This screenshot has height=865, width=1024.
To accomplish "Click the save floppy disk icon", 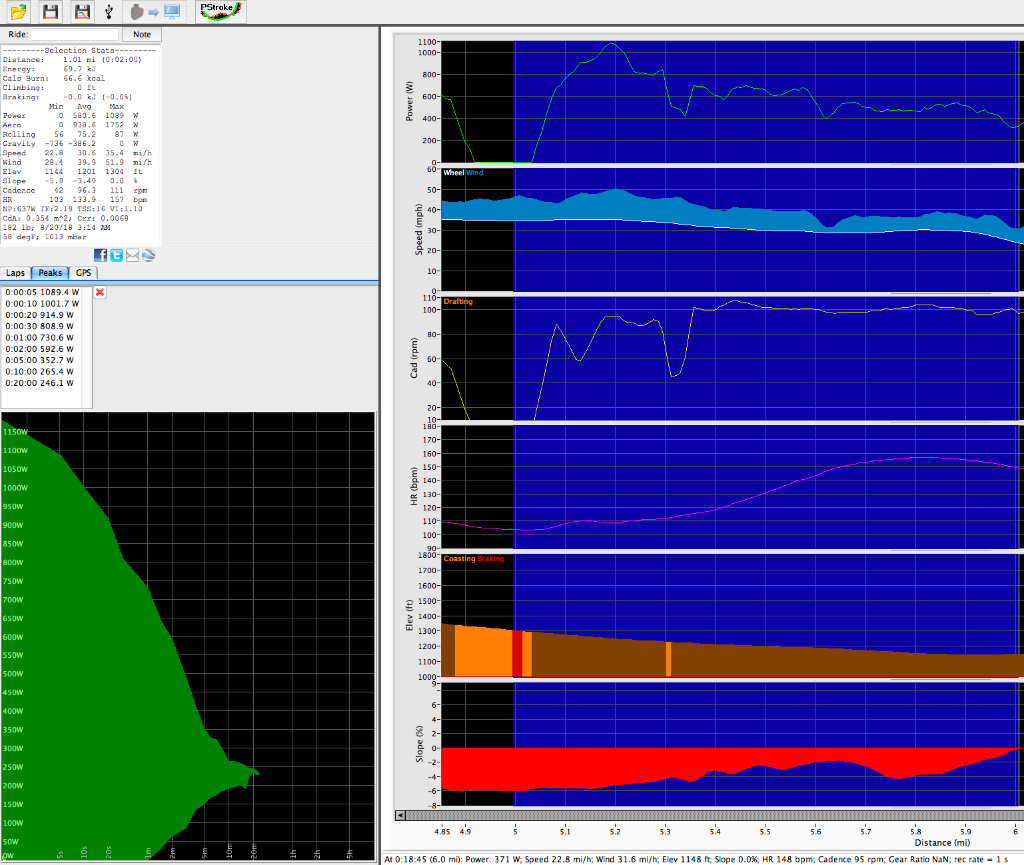I will pyautogui.click(x=51, y=12).
